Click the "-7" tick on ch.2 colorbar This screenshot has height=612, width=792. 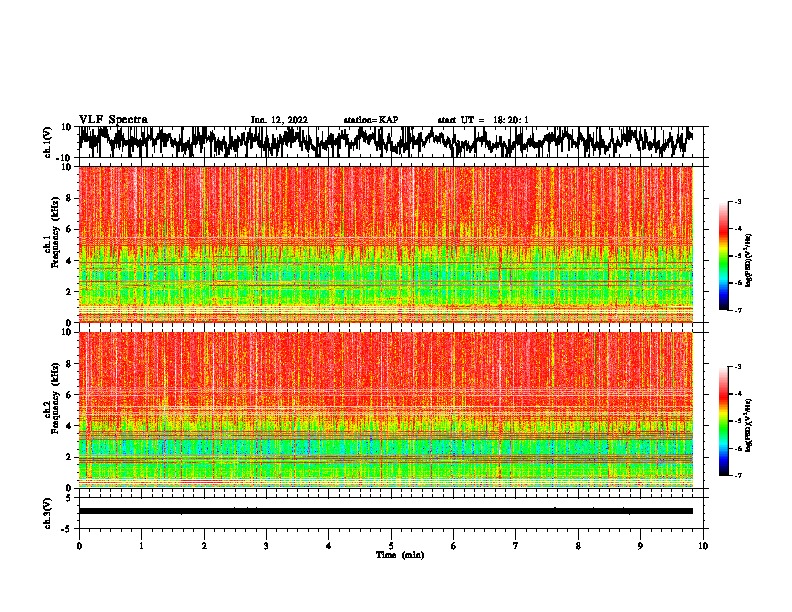coord(738,475)
